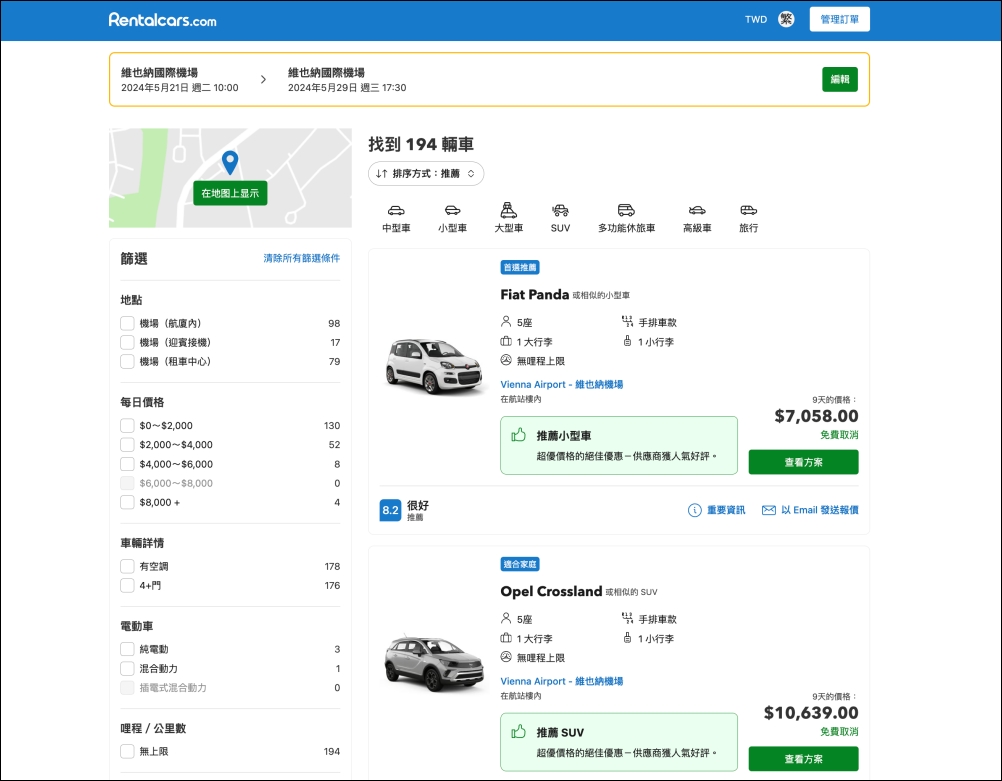Click the map preview thumbnail
The image size is (1002, 781).
[230, 178]
